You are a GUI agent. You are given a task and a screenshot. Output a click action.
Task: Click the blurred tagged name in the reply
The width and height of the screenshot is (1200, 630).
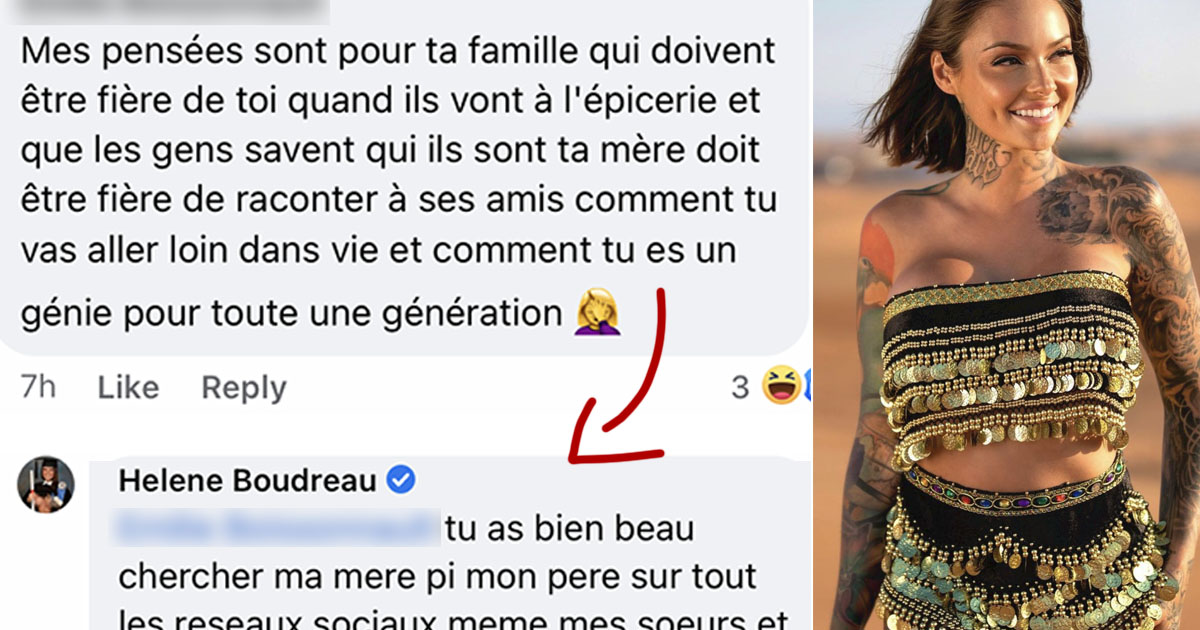click(279, 528)
